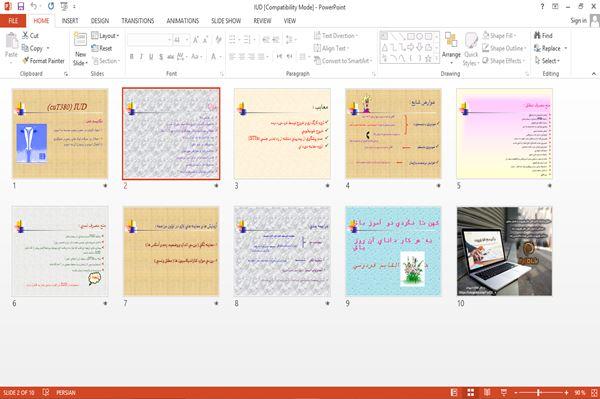The height and width of the screenshot is (399, 600).
Task: Click Quick Styles button
Action: click(x=471, y=49)
